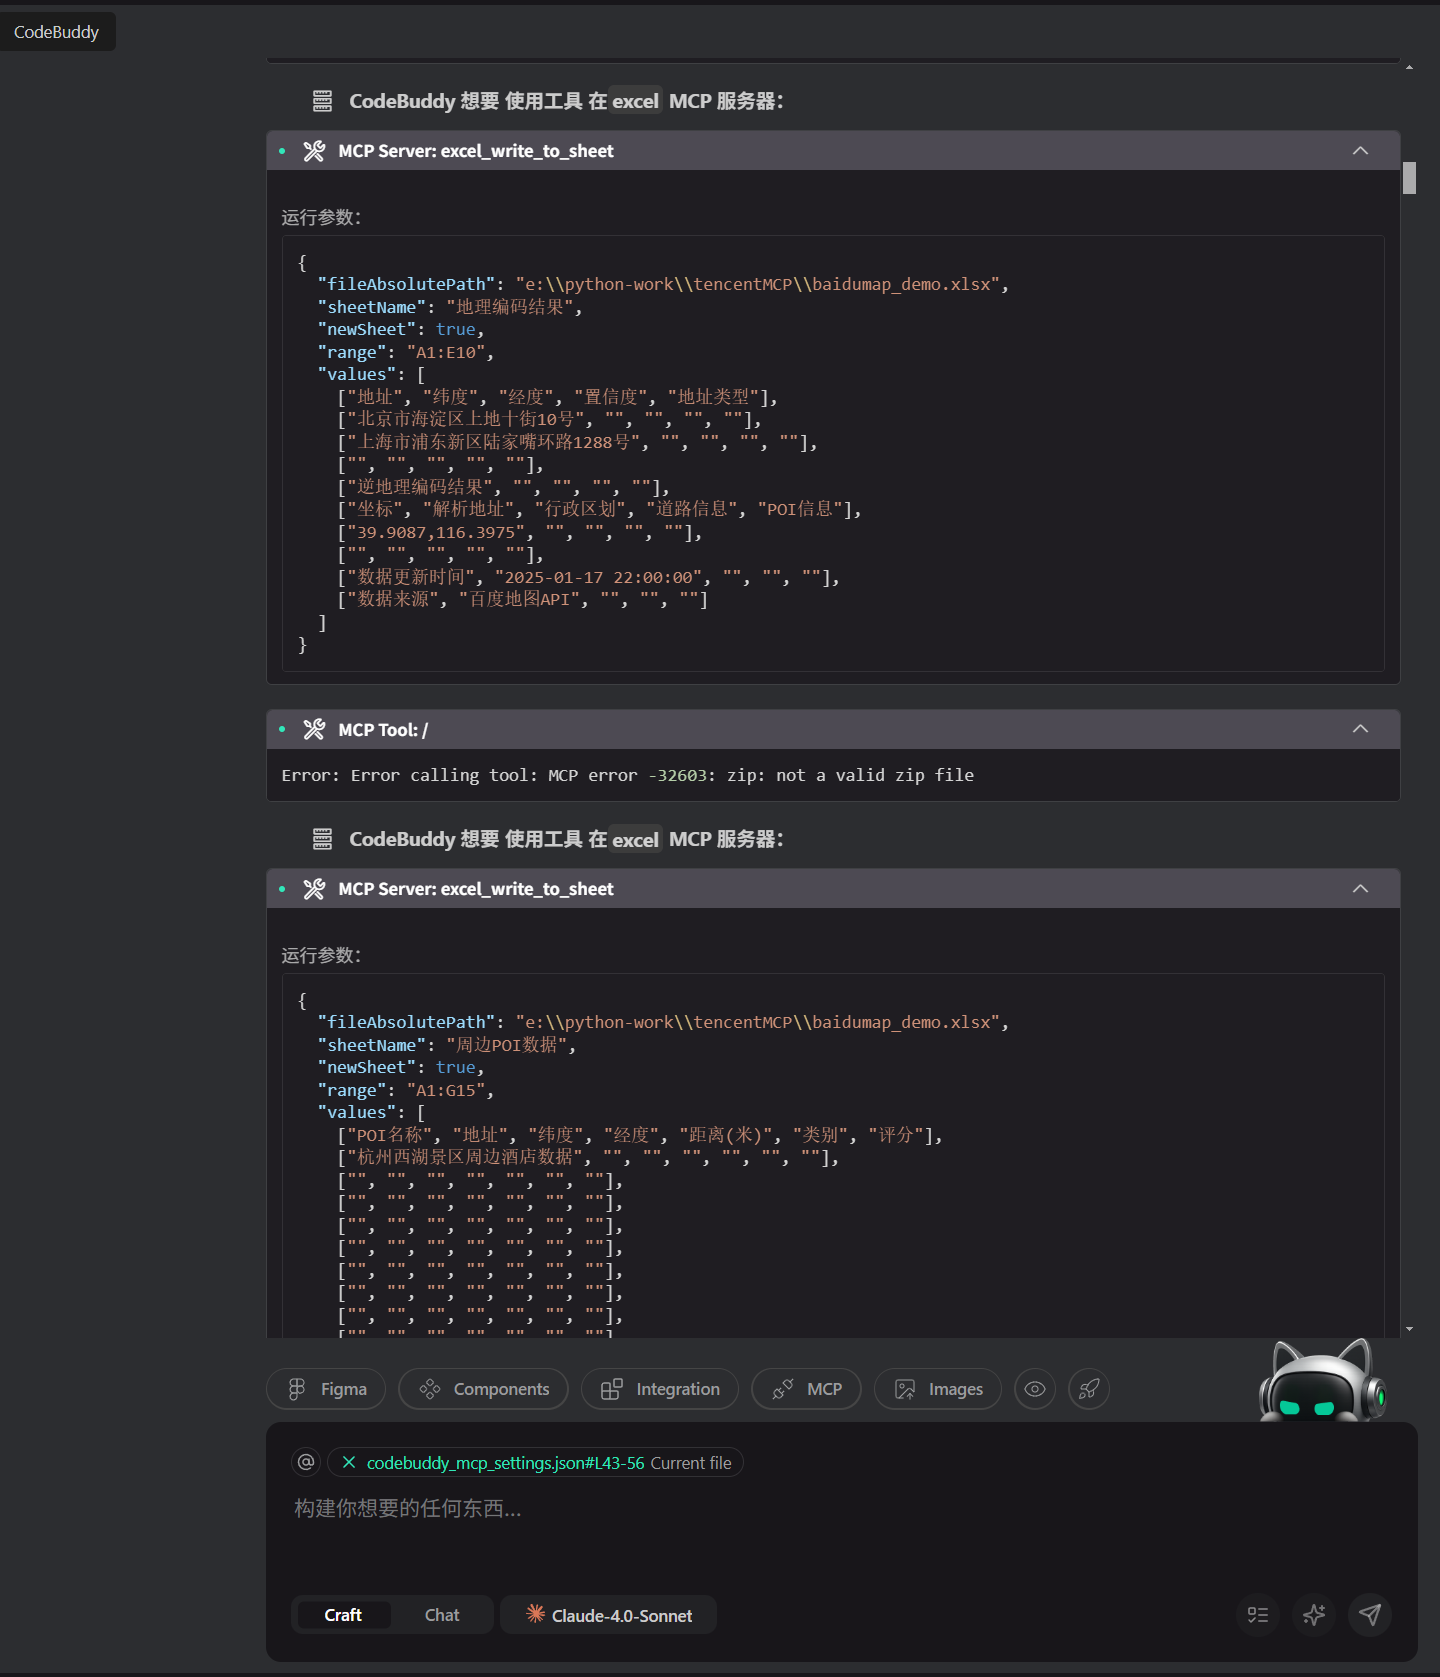Click the rocket deploy icon

(x=1089, y=1389)
